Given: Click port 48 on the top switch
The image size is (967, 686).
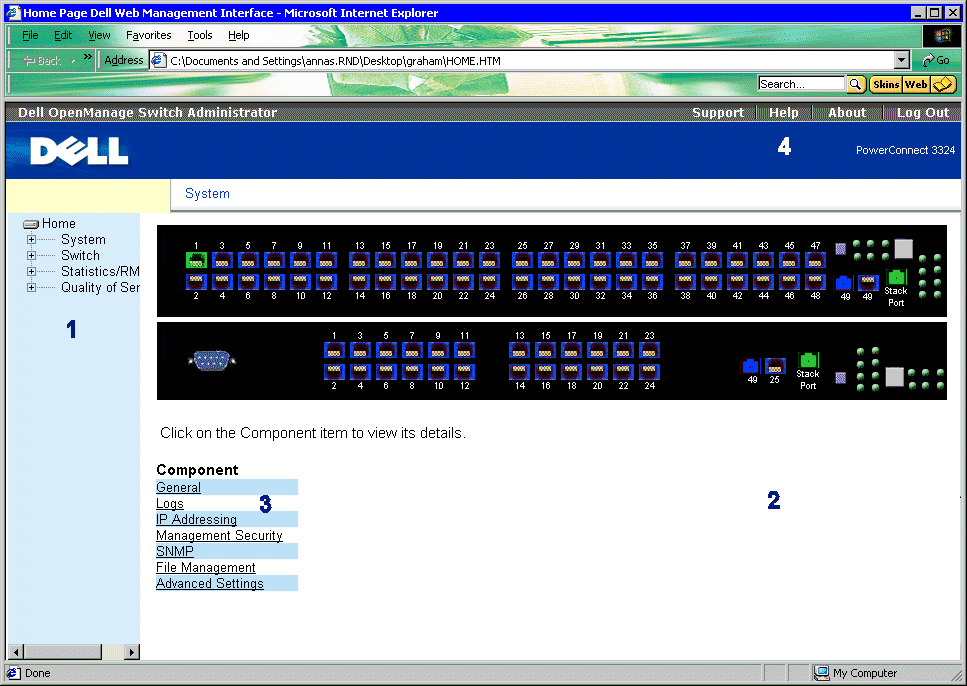Looking at the screenshot, I should tap(815, 282).
